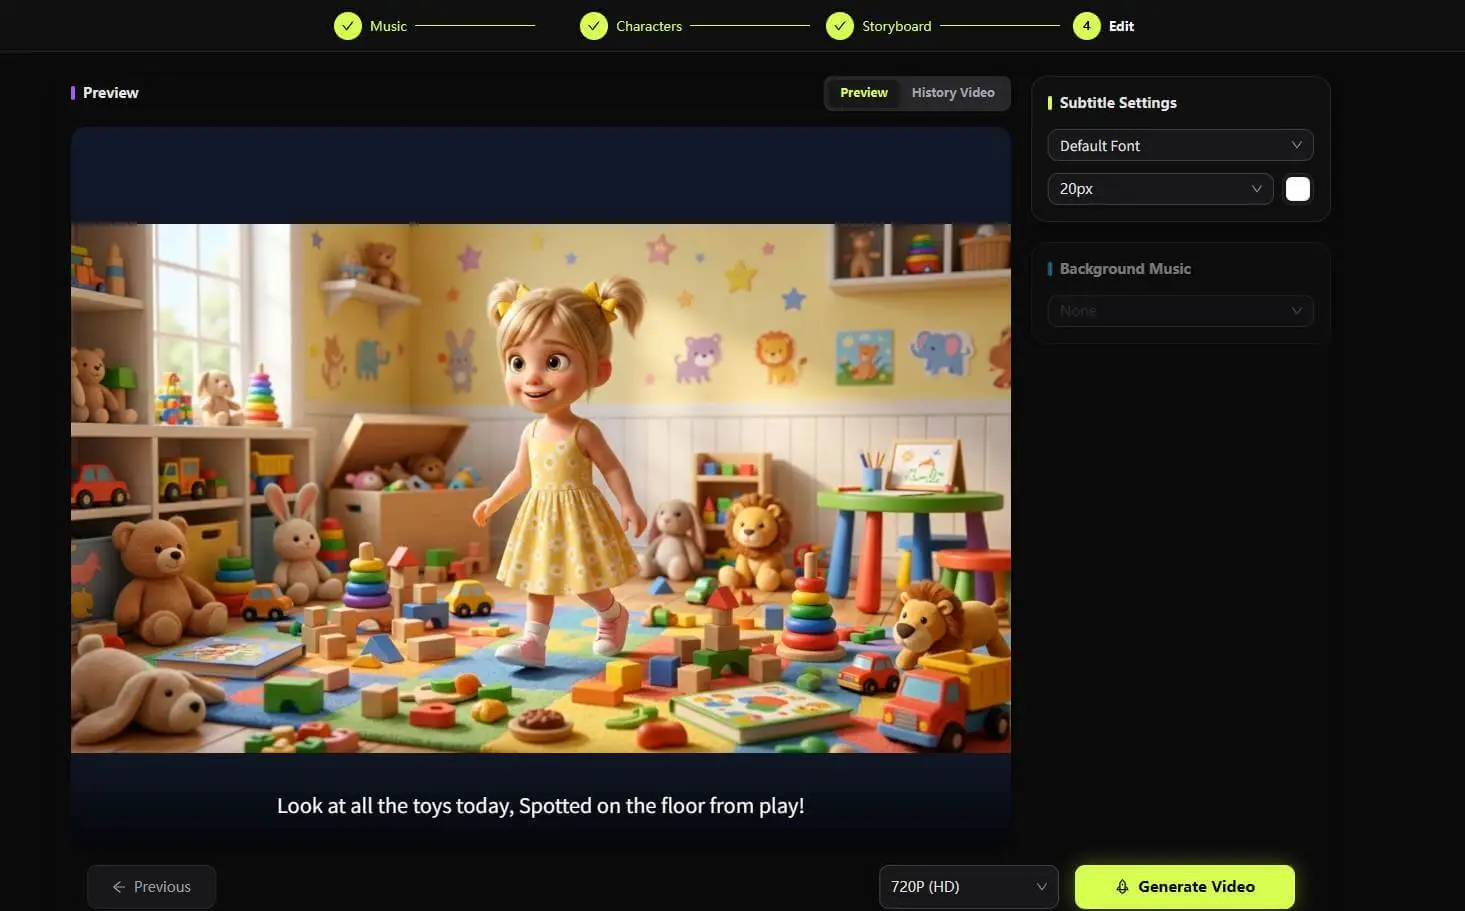Click the Music step checkmark icon

(x=348, y=26)
